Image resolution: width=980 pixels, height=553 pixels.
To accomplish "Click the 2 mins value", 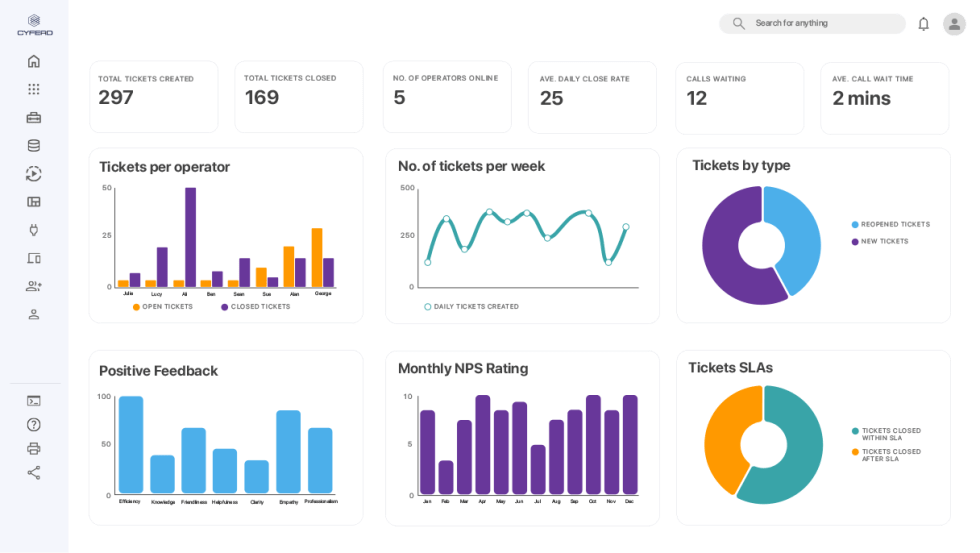I will point(861,98).
